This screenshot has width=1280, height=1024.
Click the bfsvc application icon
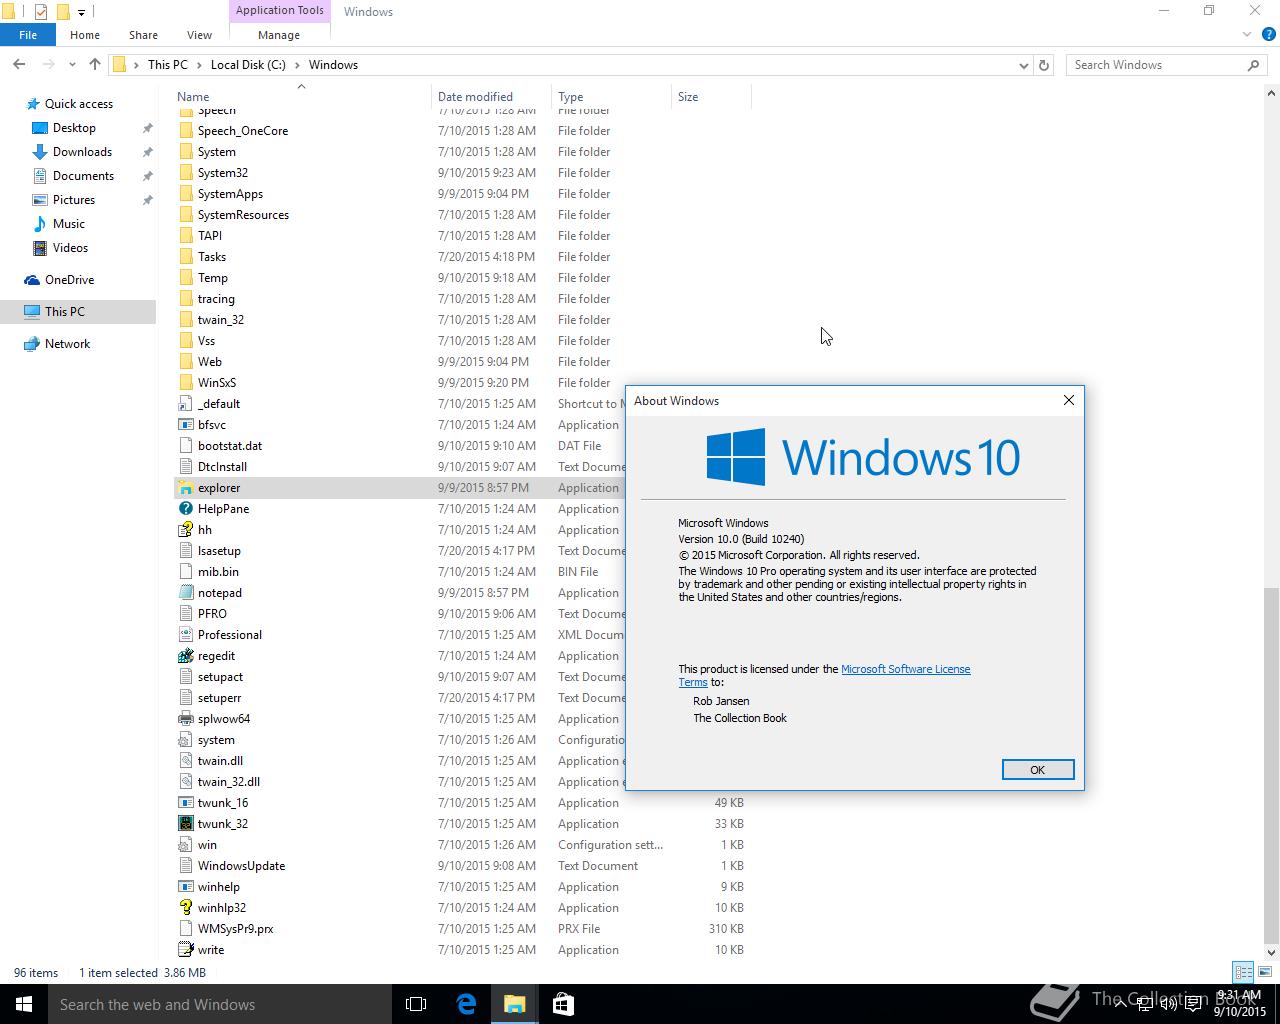[x=185, y=425]
